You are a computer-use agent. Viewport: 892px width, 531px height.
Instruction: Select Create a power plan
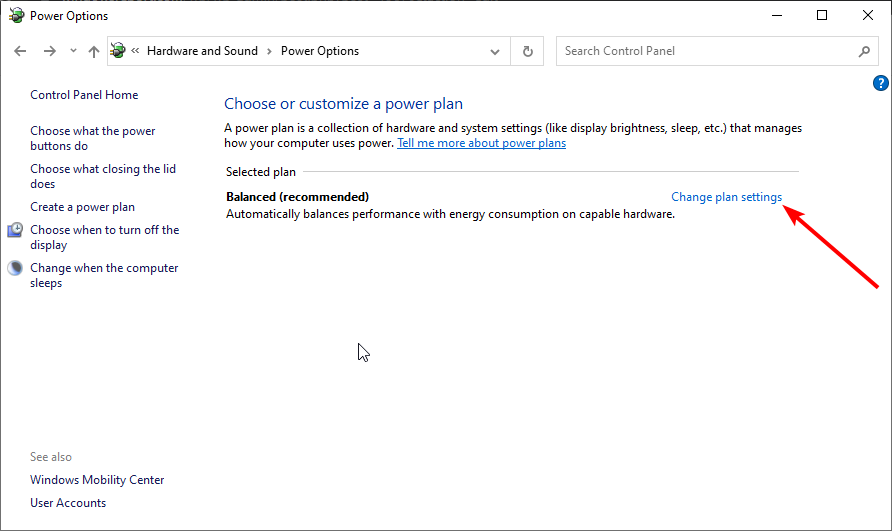click(x=82, y=207)
